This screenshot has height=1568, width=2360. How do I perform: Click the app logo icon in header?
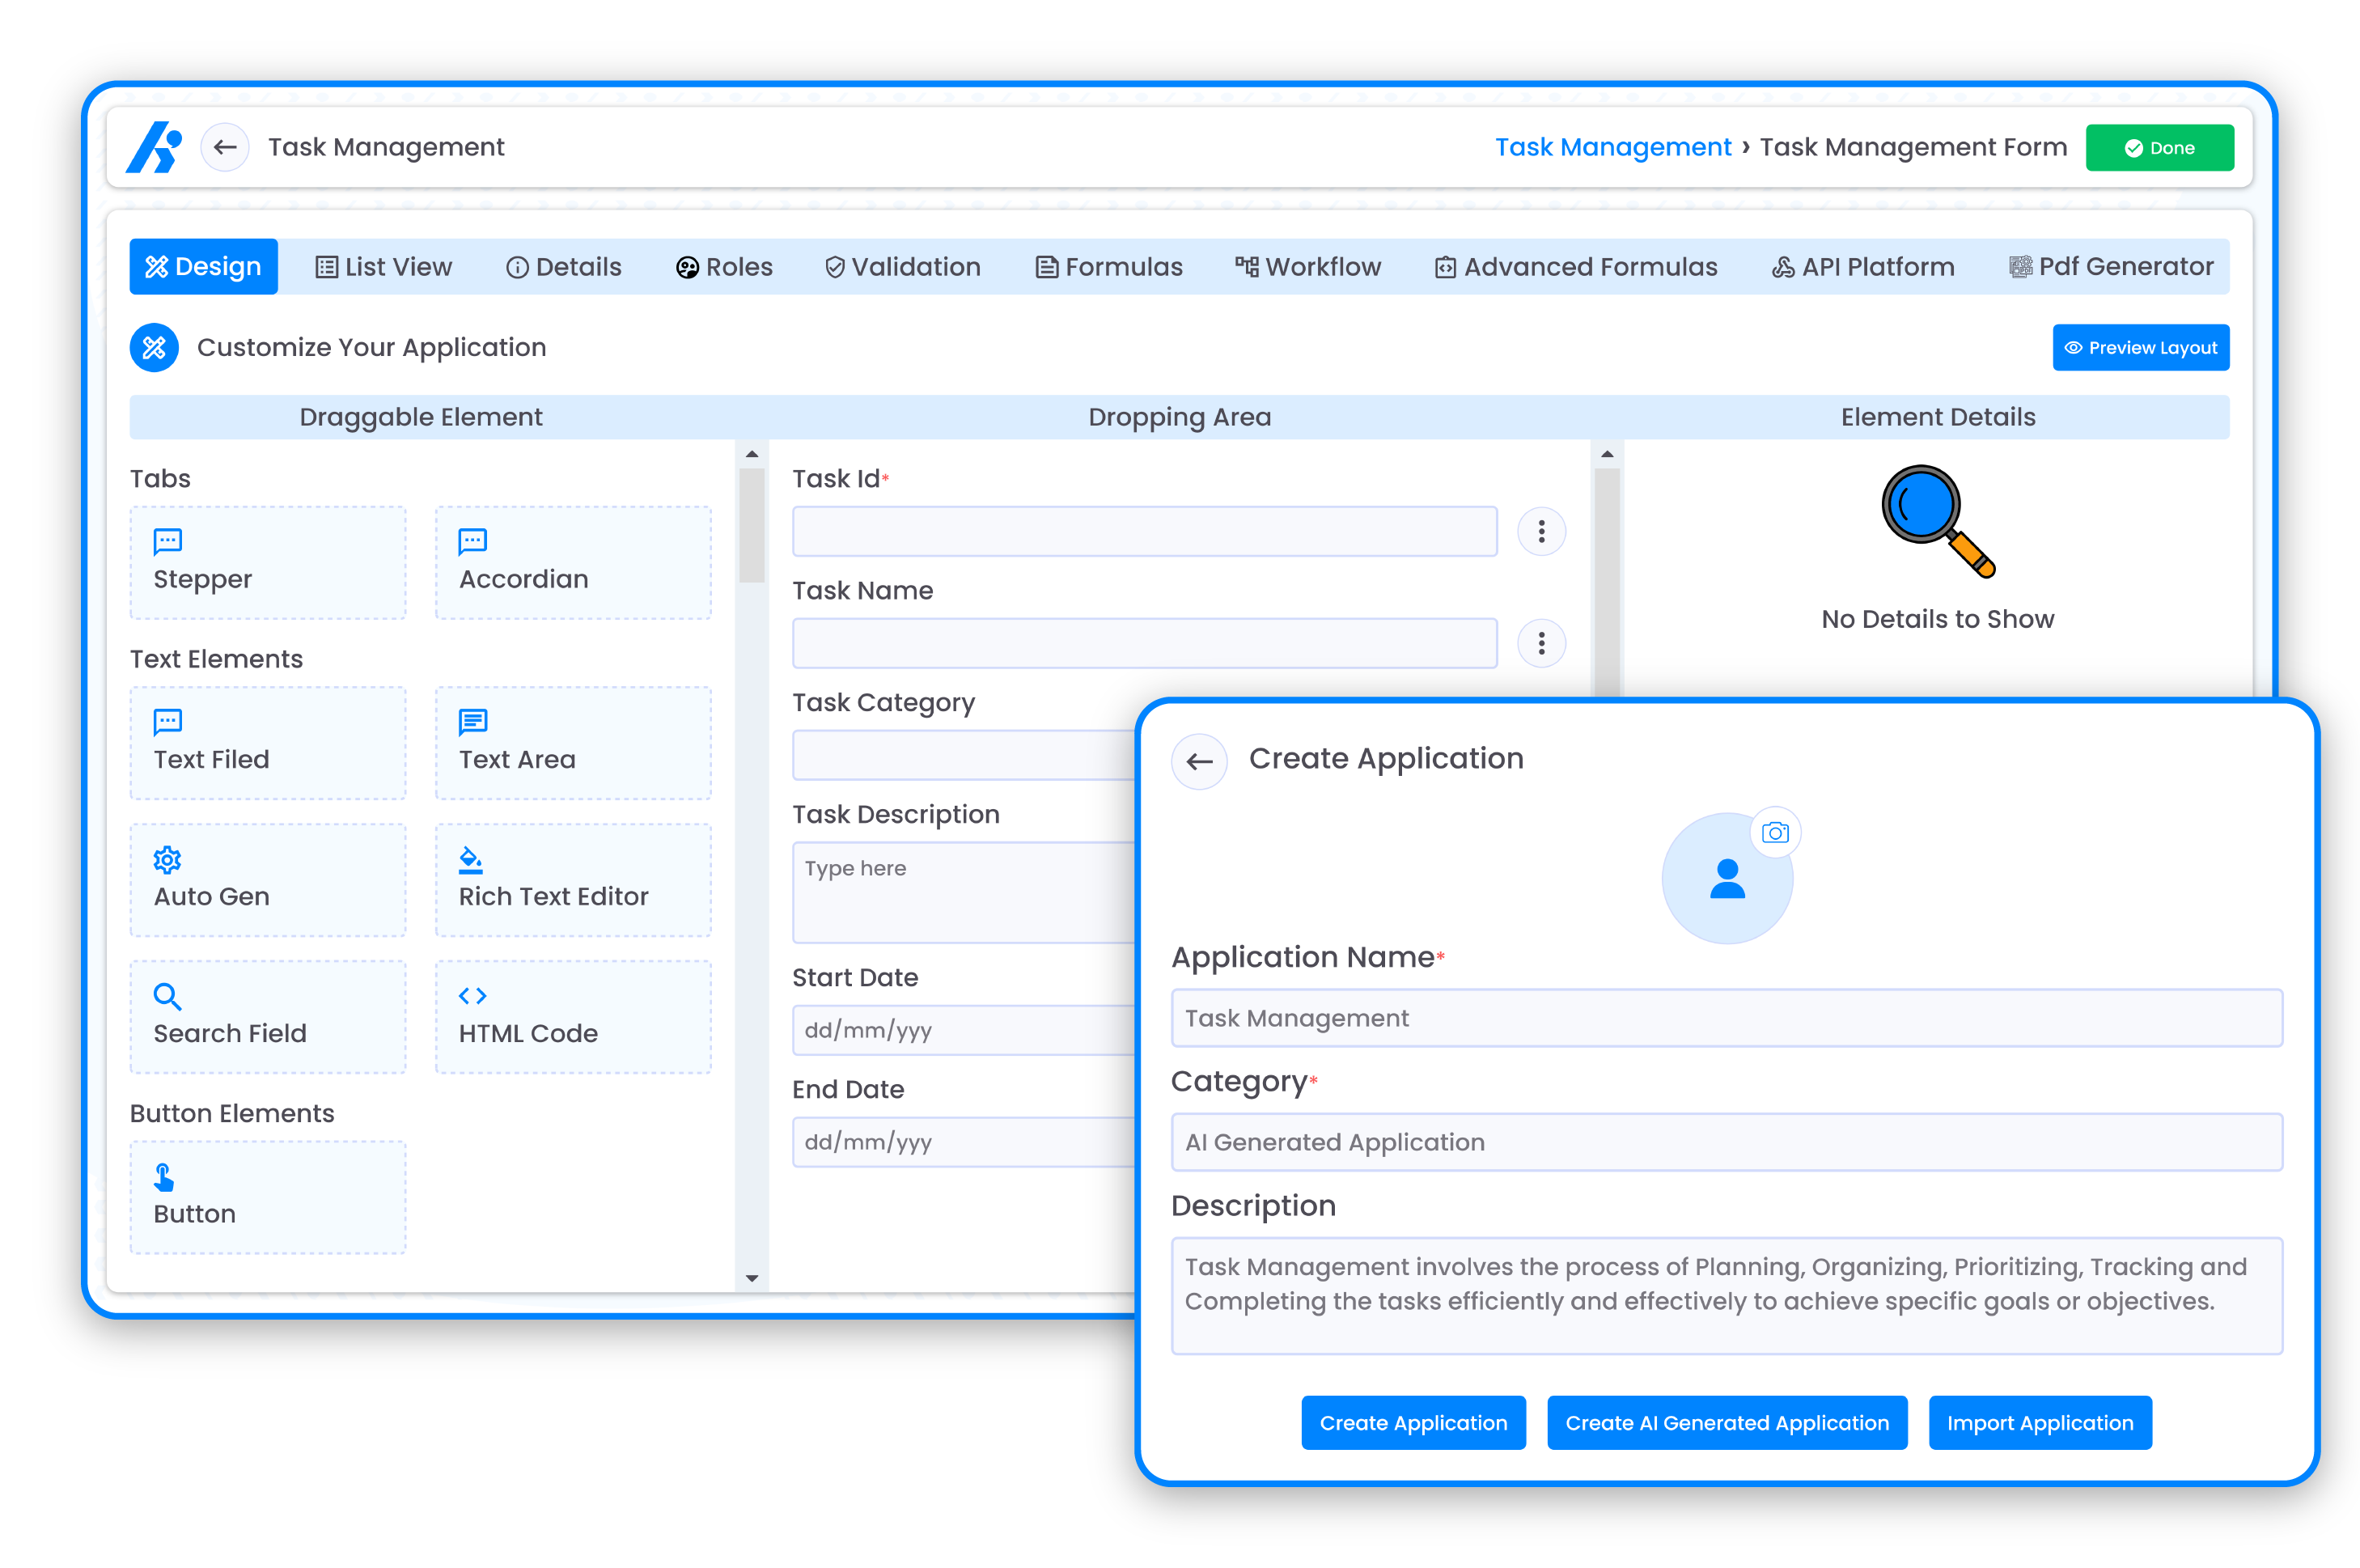tap(154, 147)
